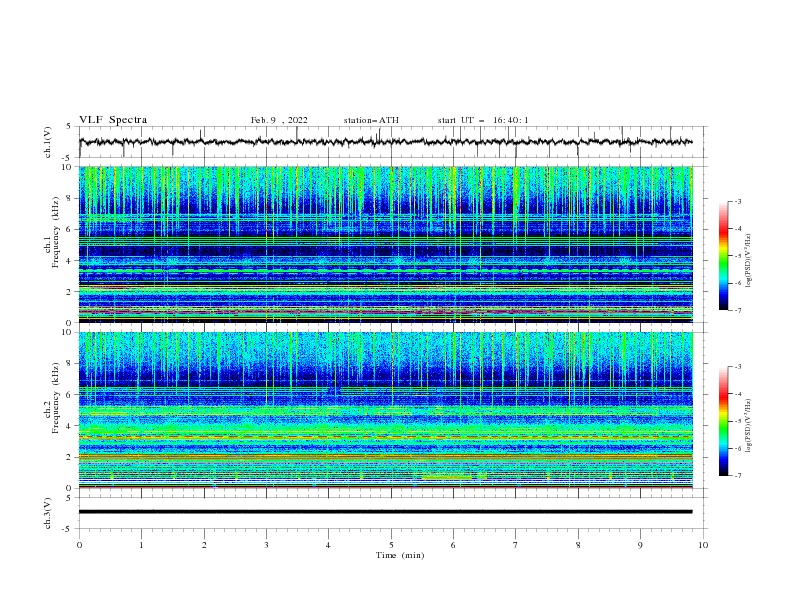Click the "start UT = 16:40: 1" text
This screenshot has height=612, width=792.
tap(483, 120)
